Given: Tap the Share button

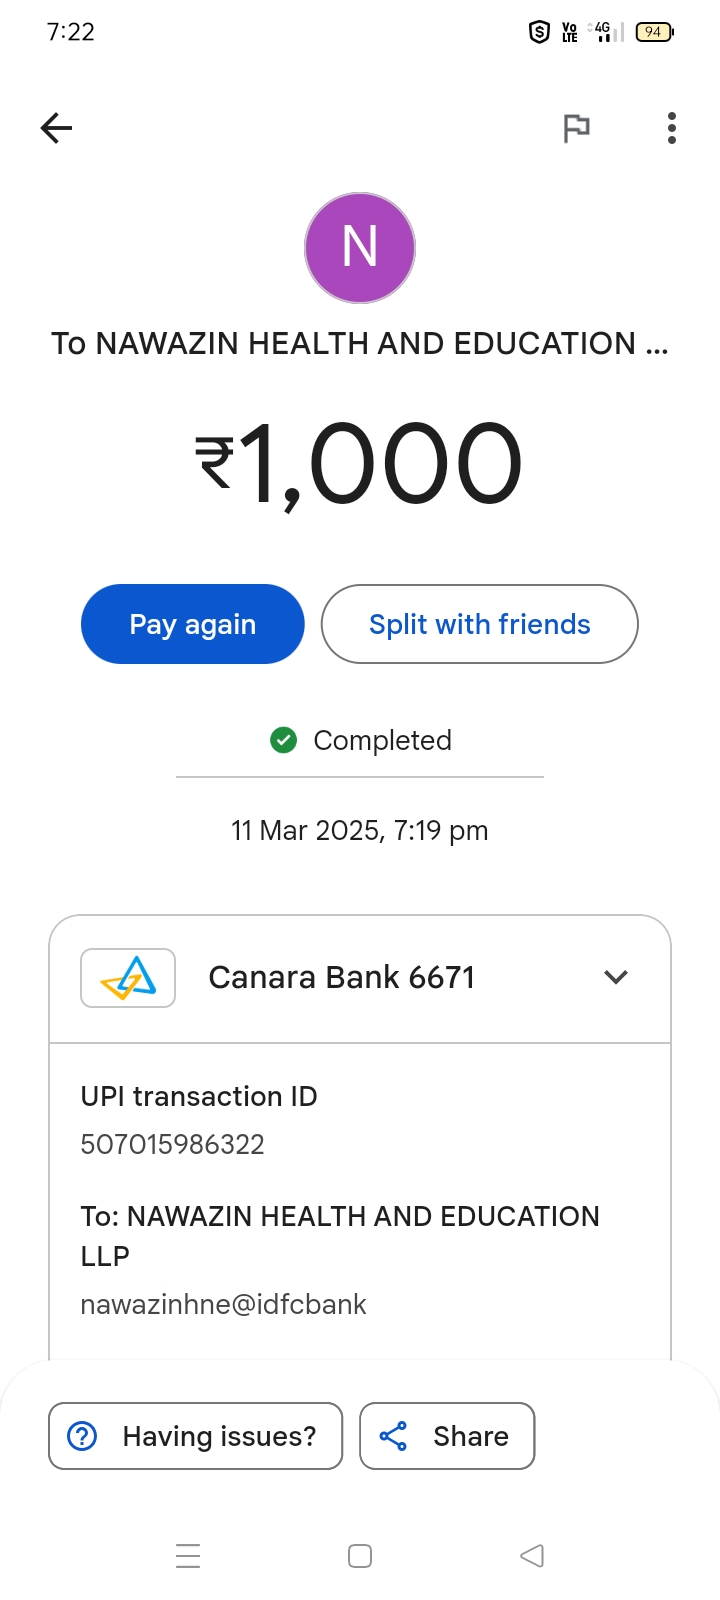Looking at the screenshot, I should pos(447,1436).
